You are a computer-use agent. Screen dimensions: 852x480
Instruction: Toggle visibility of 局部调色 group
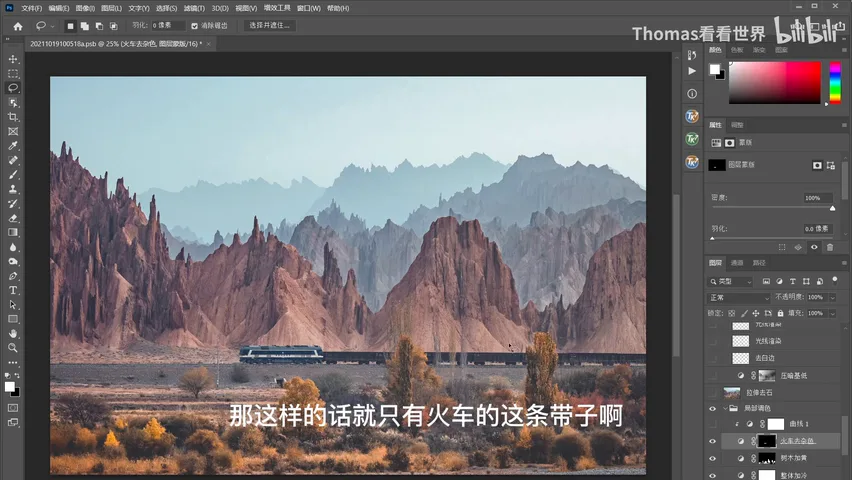(712, 408)
